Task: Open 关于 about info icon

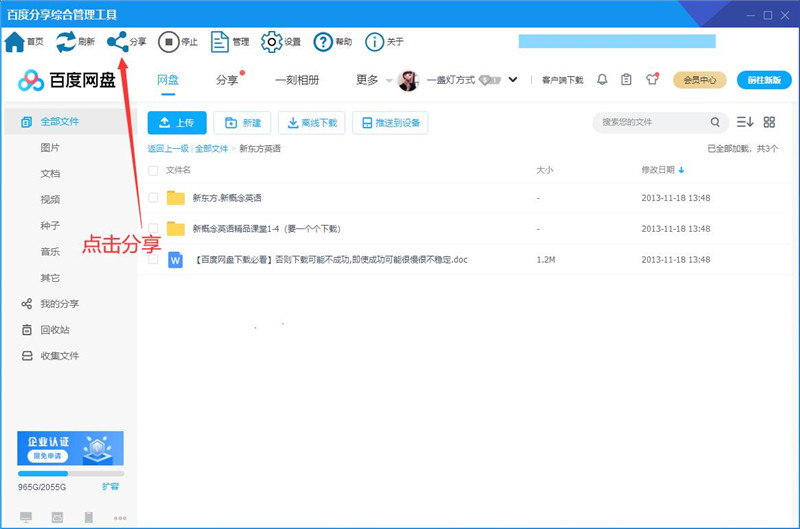Action: (374, 42)
